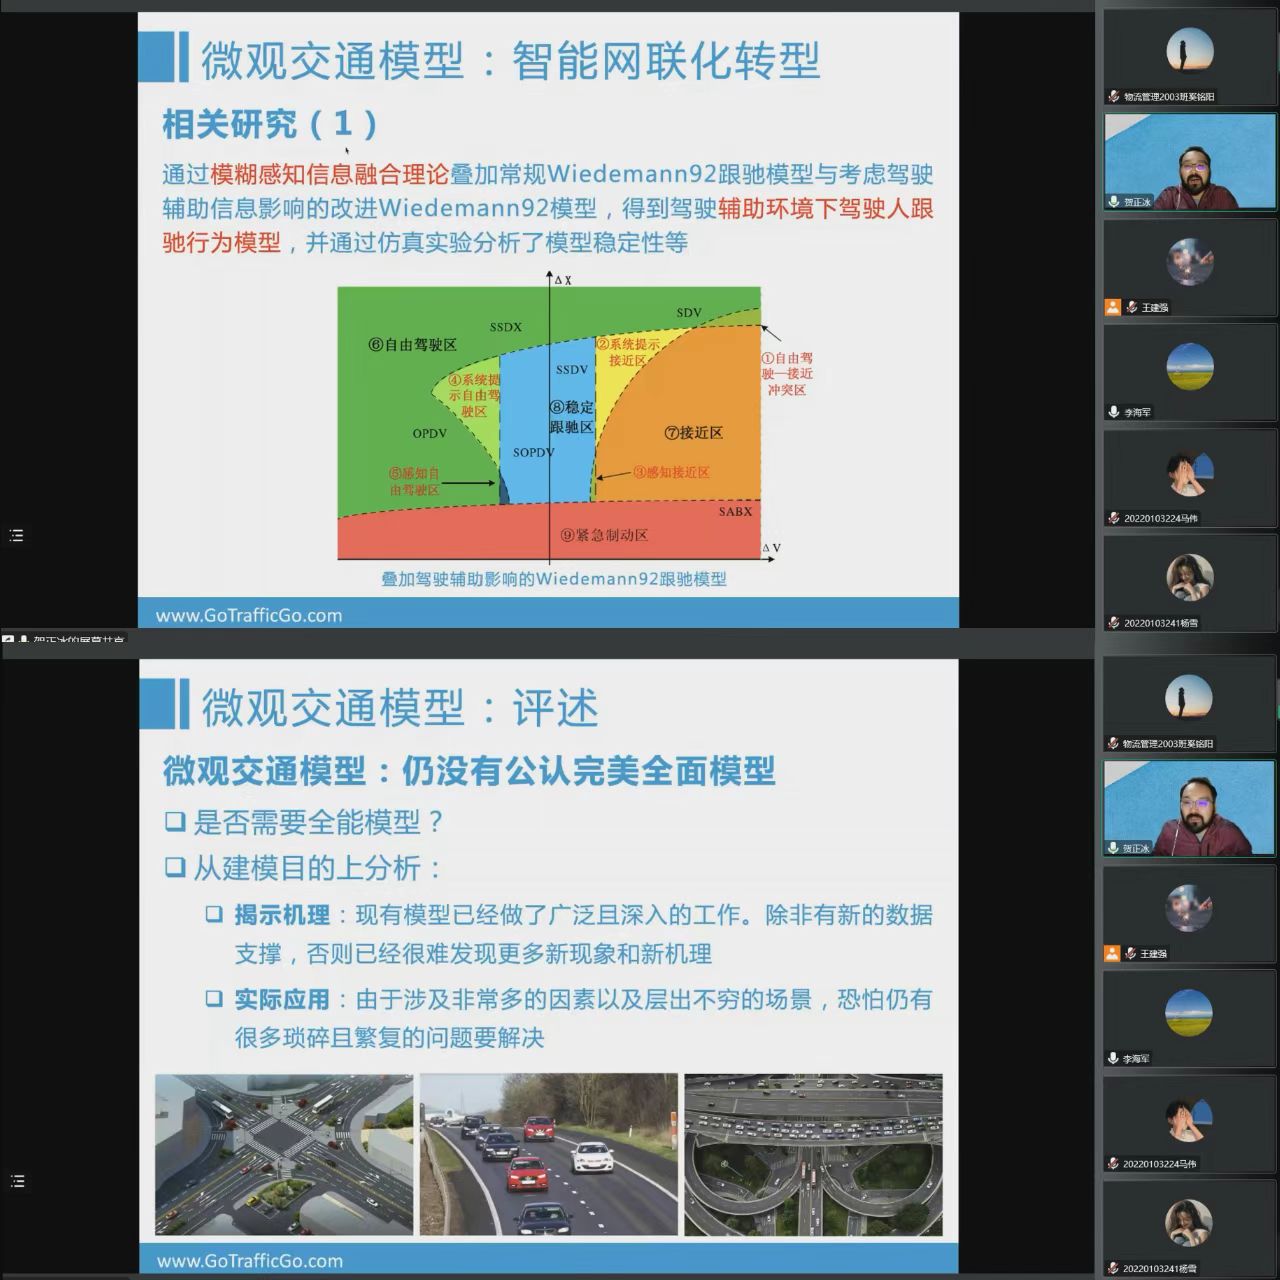Select 贺正冰's video tile beside the Wiedemann92 slide
This screenshot has width=1280, height=1280.
pyautogui.click(x=1190, y=160)
